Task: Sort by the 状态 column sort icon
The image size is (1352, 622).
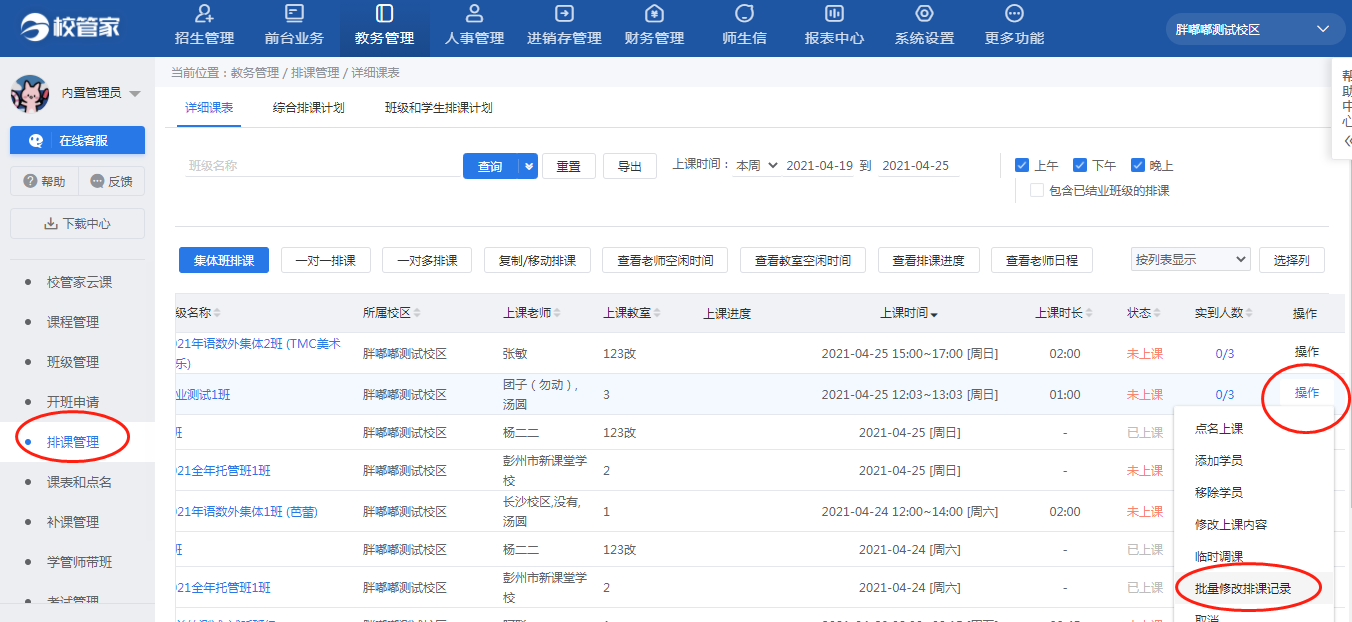Action: pos(1158,314)
